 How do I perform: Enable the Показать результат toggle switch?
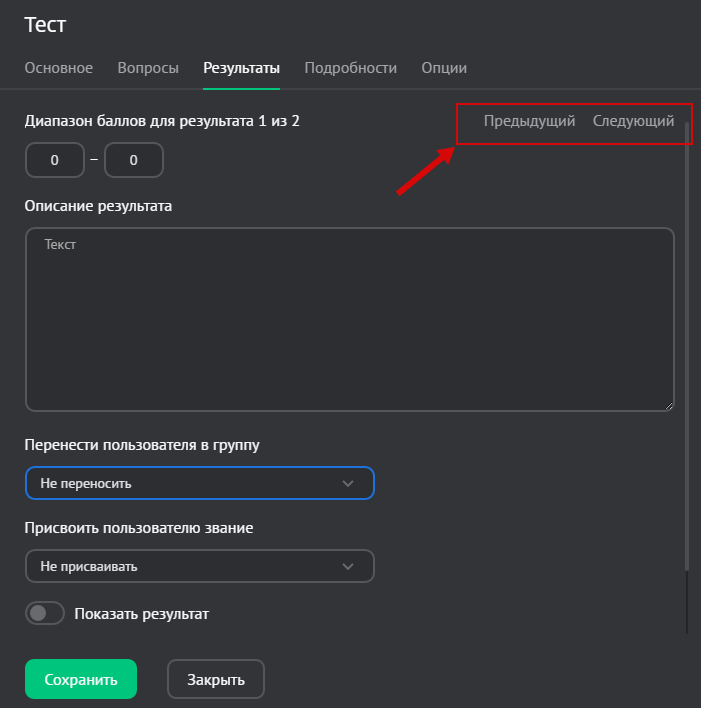pyautogui.click(x=44, y=614)
